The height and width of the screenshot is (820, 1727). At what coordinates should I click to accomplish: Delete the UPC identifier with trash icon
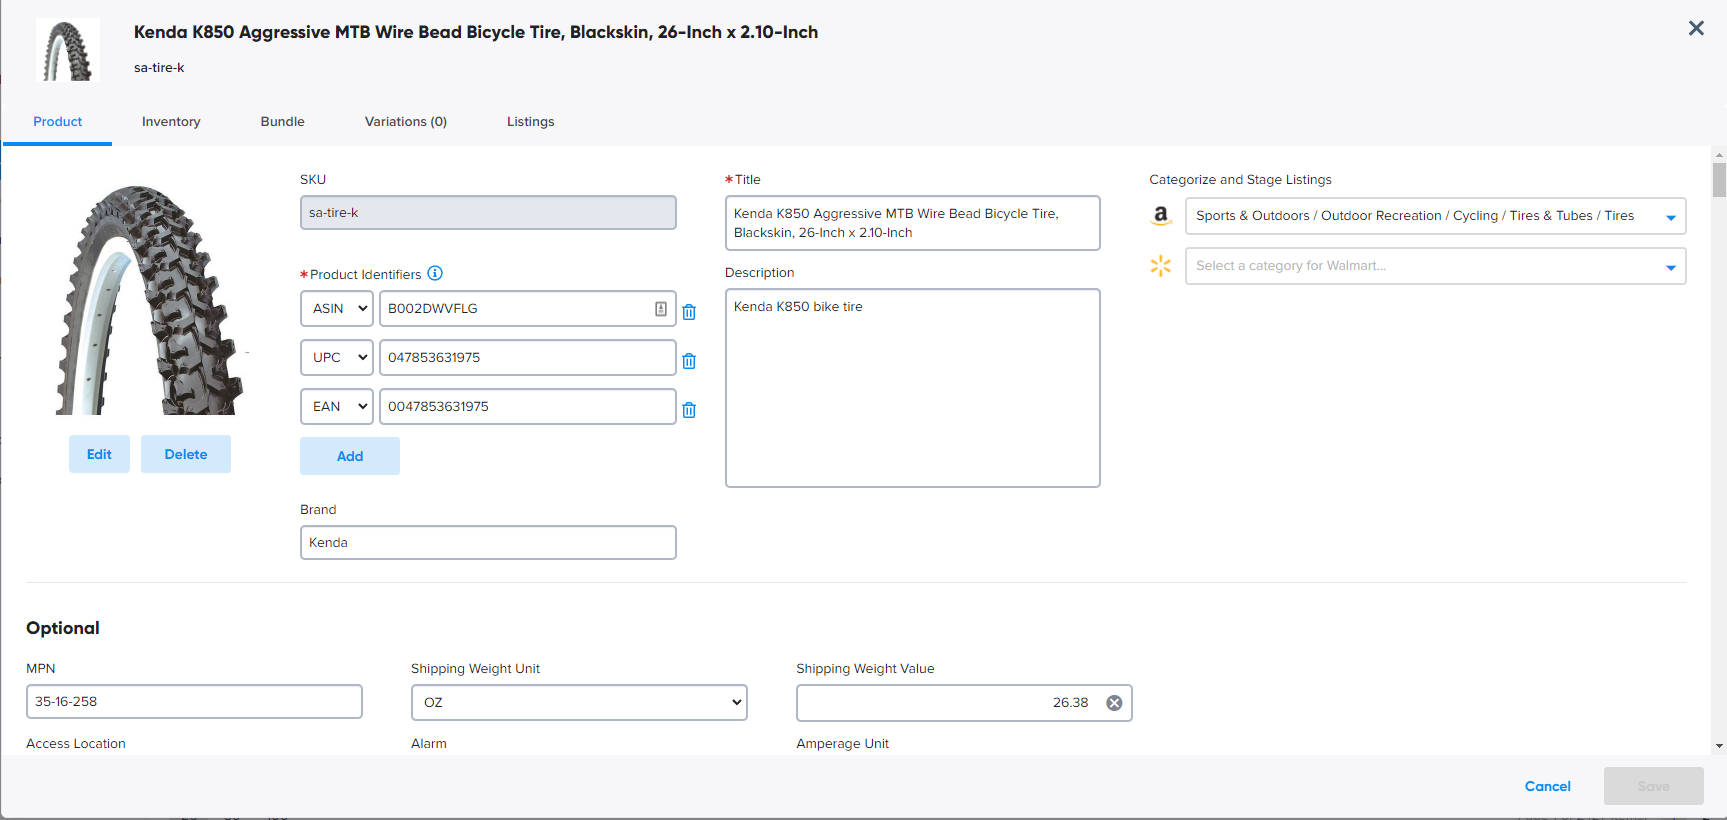click(x=689, y=361)
